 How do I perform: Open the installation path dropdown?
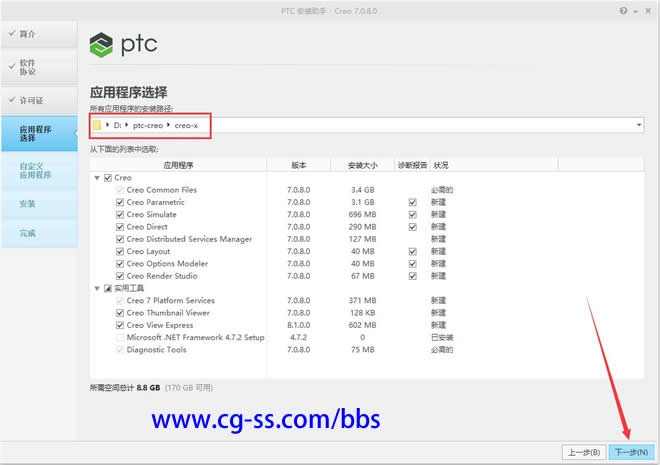[x=639, y=125]
